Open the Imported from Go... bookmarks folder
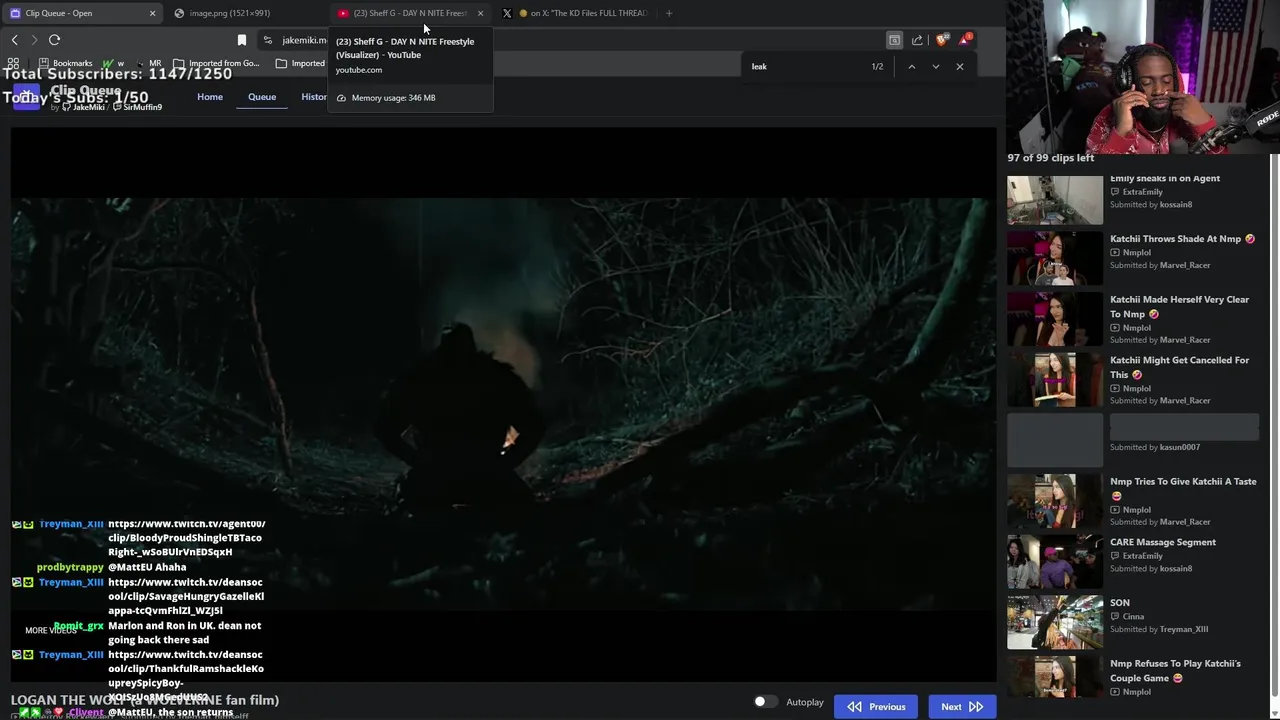 point(216,63)
